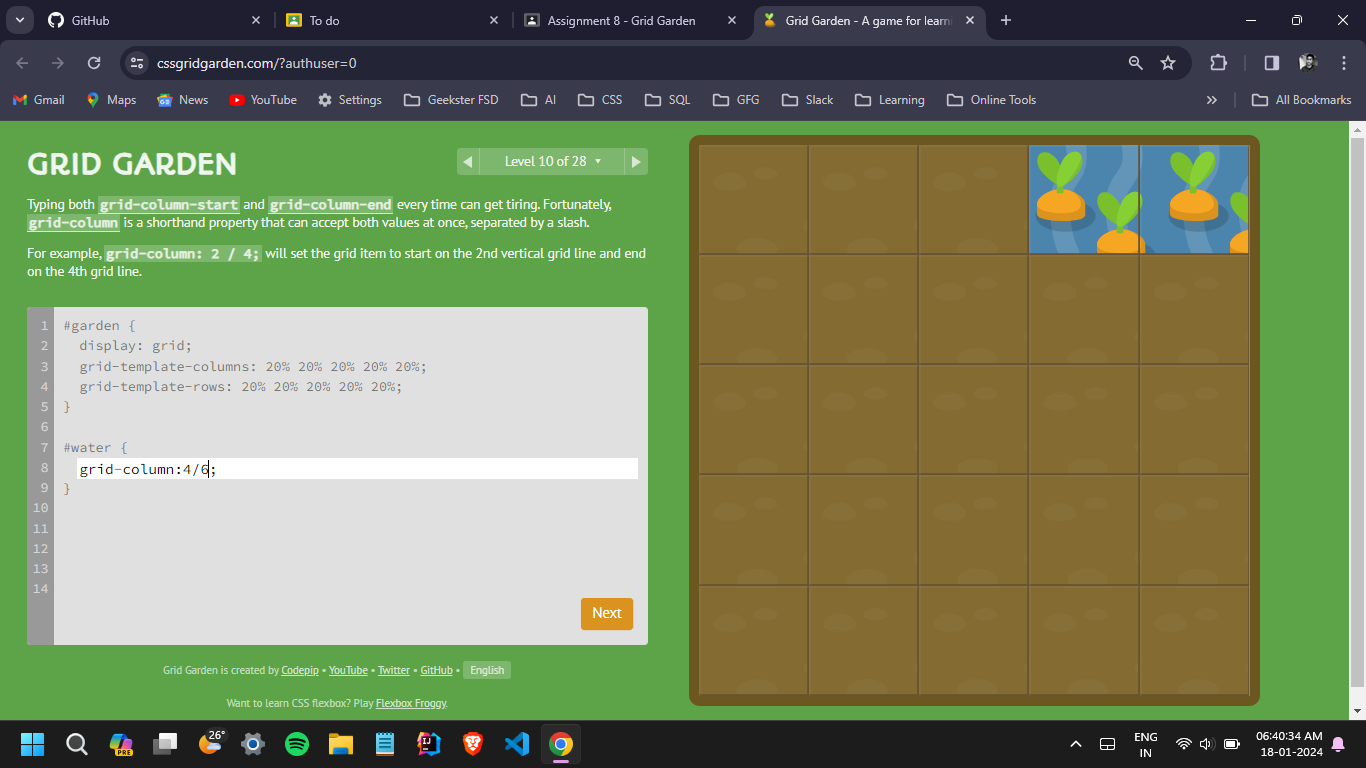The width and height of the screenshot is (1366, 768).
Task: Launch Visual Studio Code from the taskbar
Action: click(516, 744)
